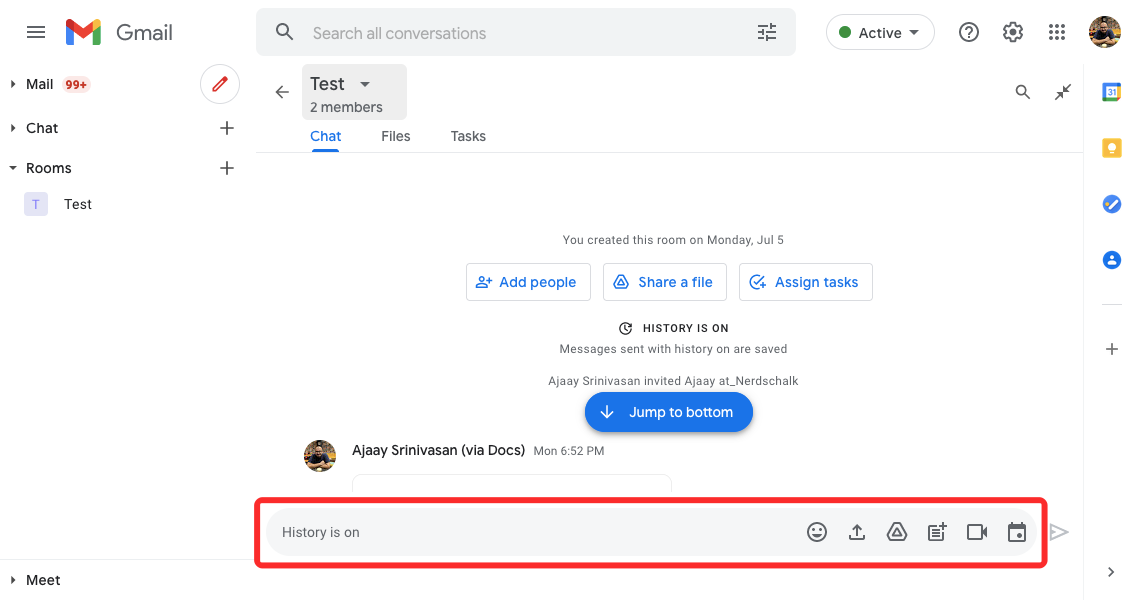The image size is (1139, 600).
Task: Click the calendar invite icon in composer
Action: [1017, 532]
